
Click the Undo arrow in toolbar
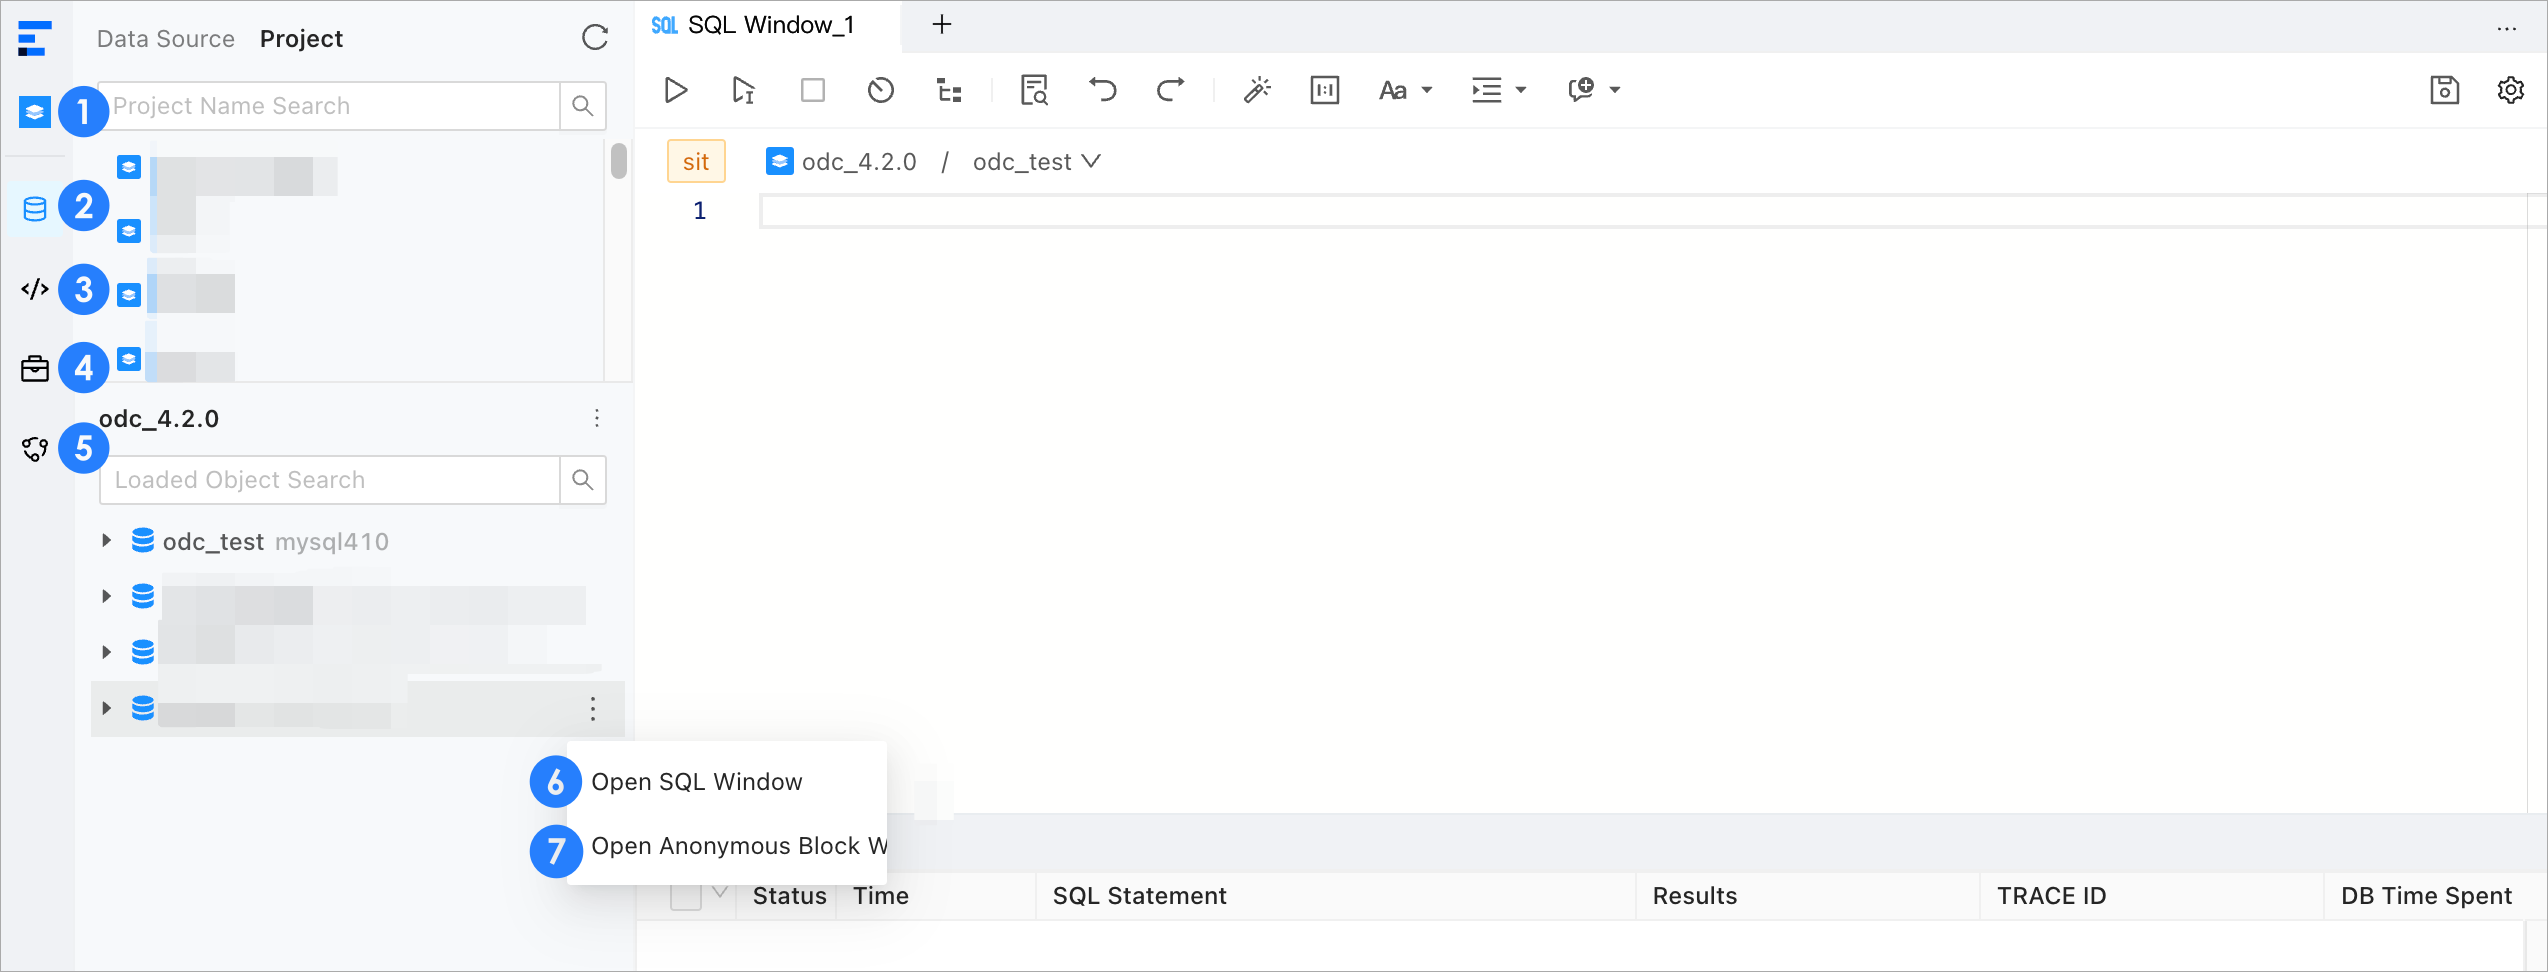click(x=1102, y=91)
